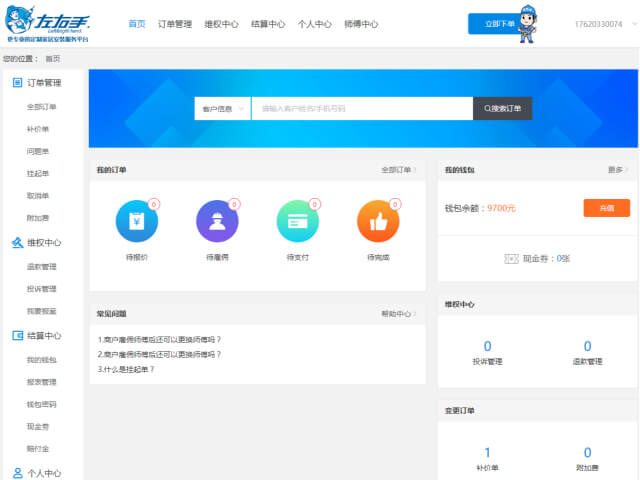Click the 订单管理 sidebar section icon
Image resolution: width=640 pixels, height=480 pixels.
point(17,83)
